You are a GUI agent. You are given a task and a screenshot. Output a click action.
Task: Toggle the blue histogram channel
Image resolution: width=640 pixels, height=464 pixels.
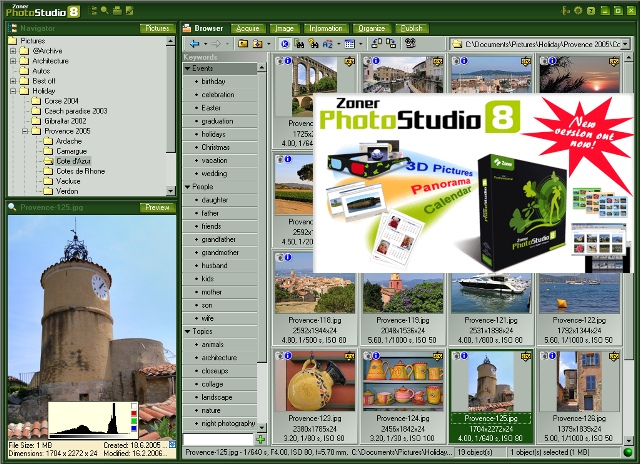tap(134, 428)
